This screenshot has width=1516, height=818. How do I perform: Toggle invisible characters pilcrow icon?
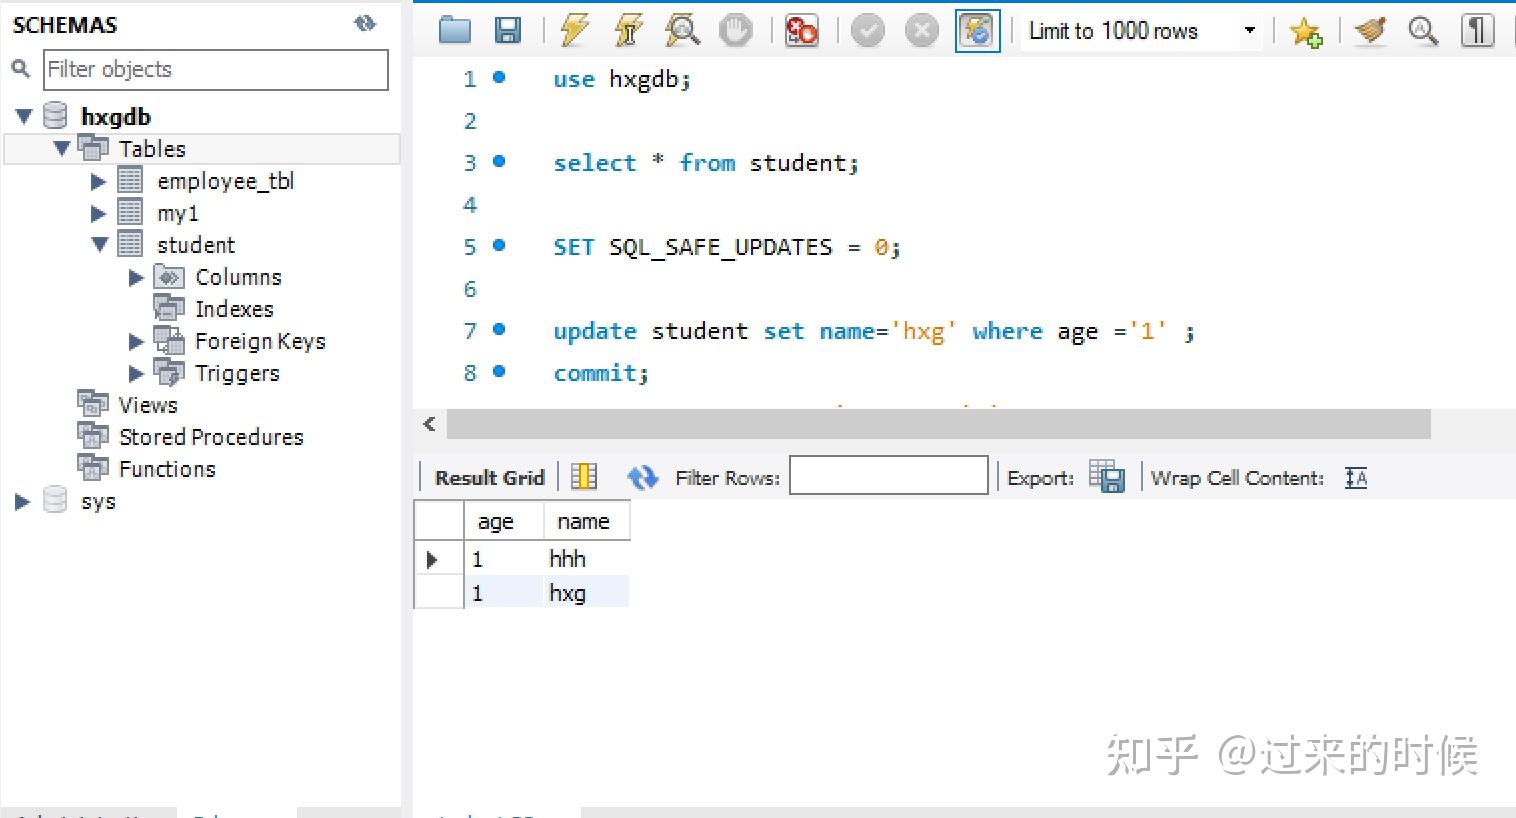1477,31
